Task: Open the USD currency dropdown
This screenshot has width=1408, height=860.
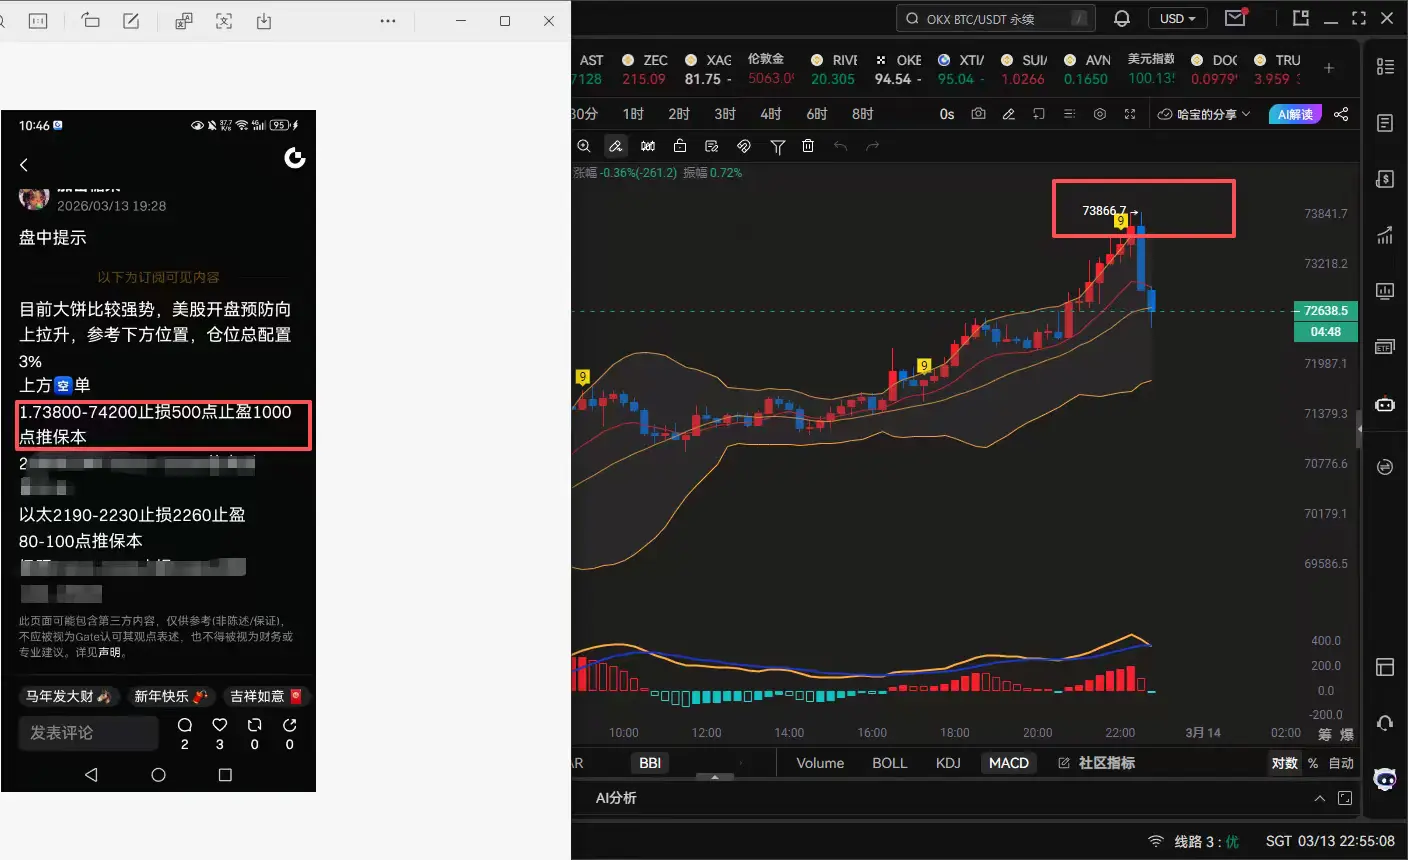Action: pos(1178,19)
